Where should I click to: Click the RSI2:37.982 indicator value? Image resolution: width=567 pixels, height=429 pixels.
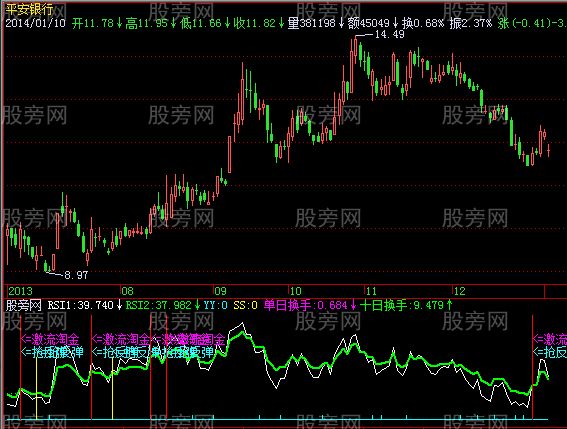coord(158,305)
